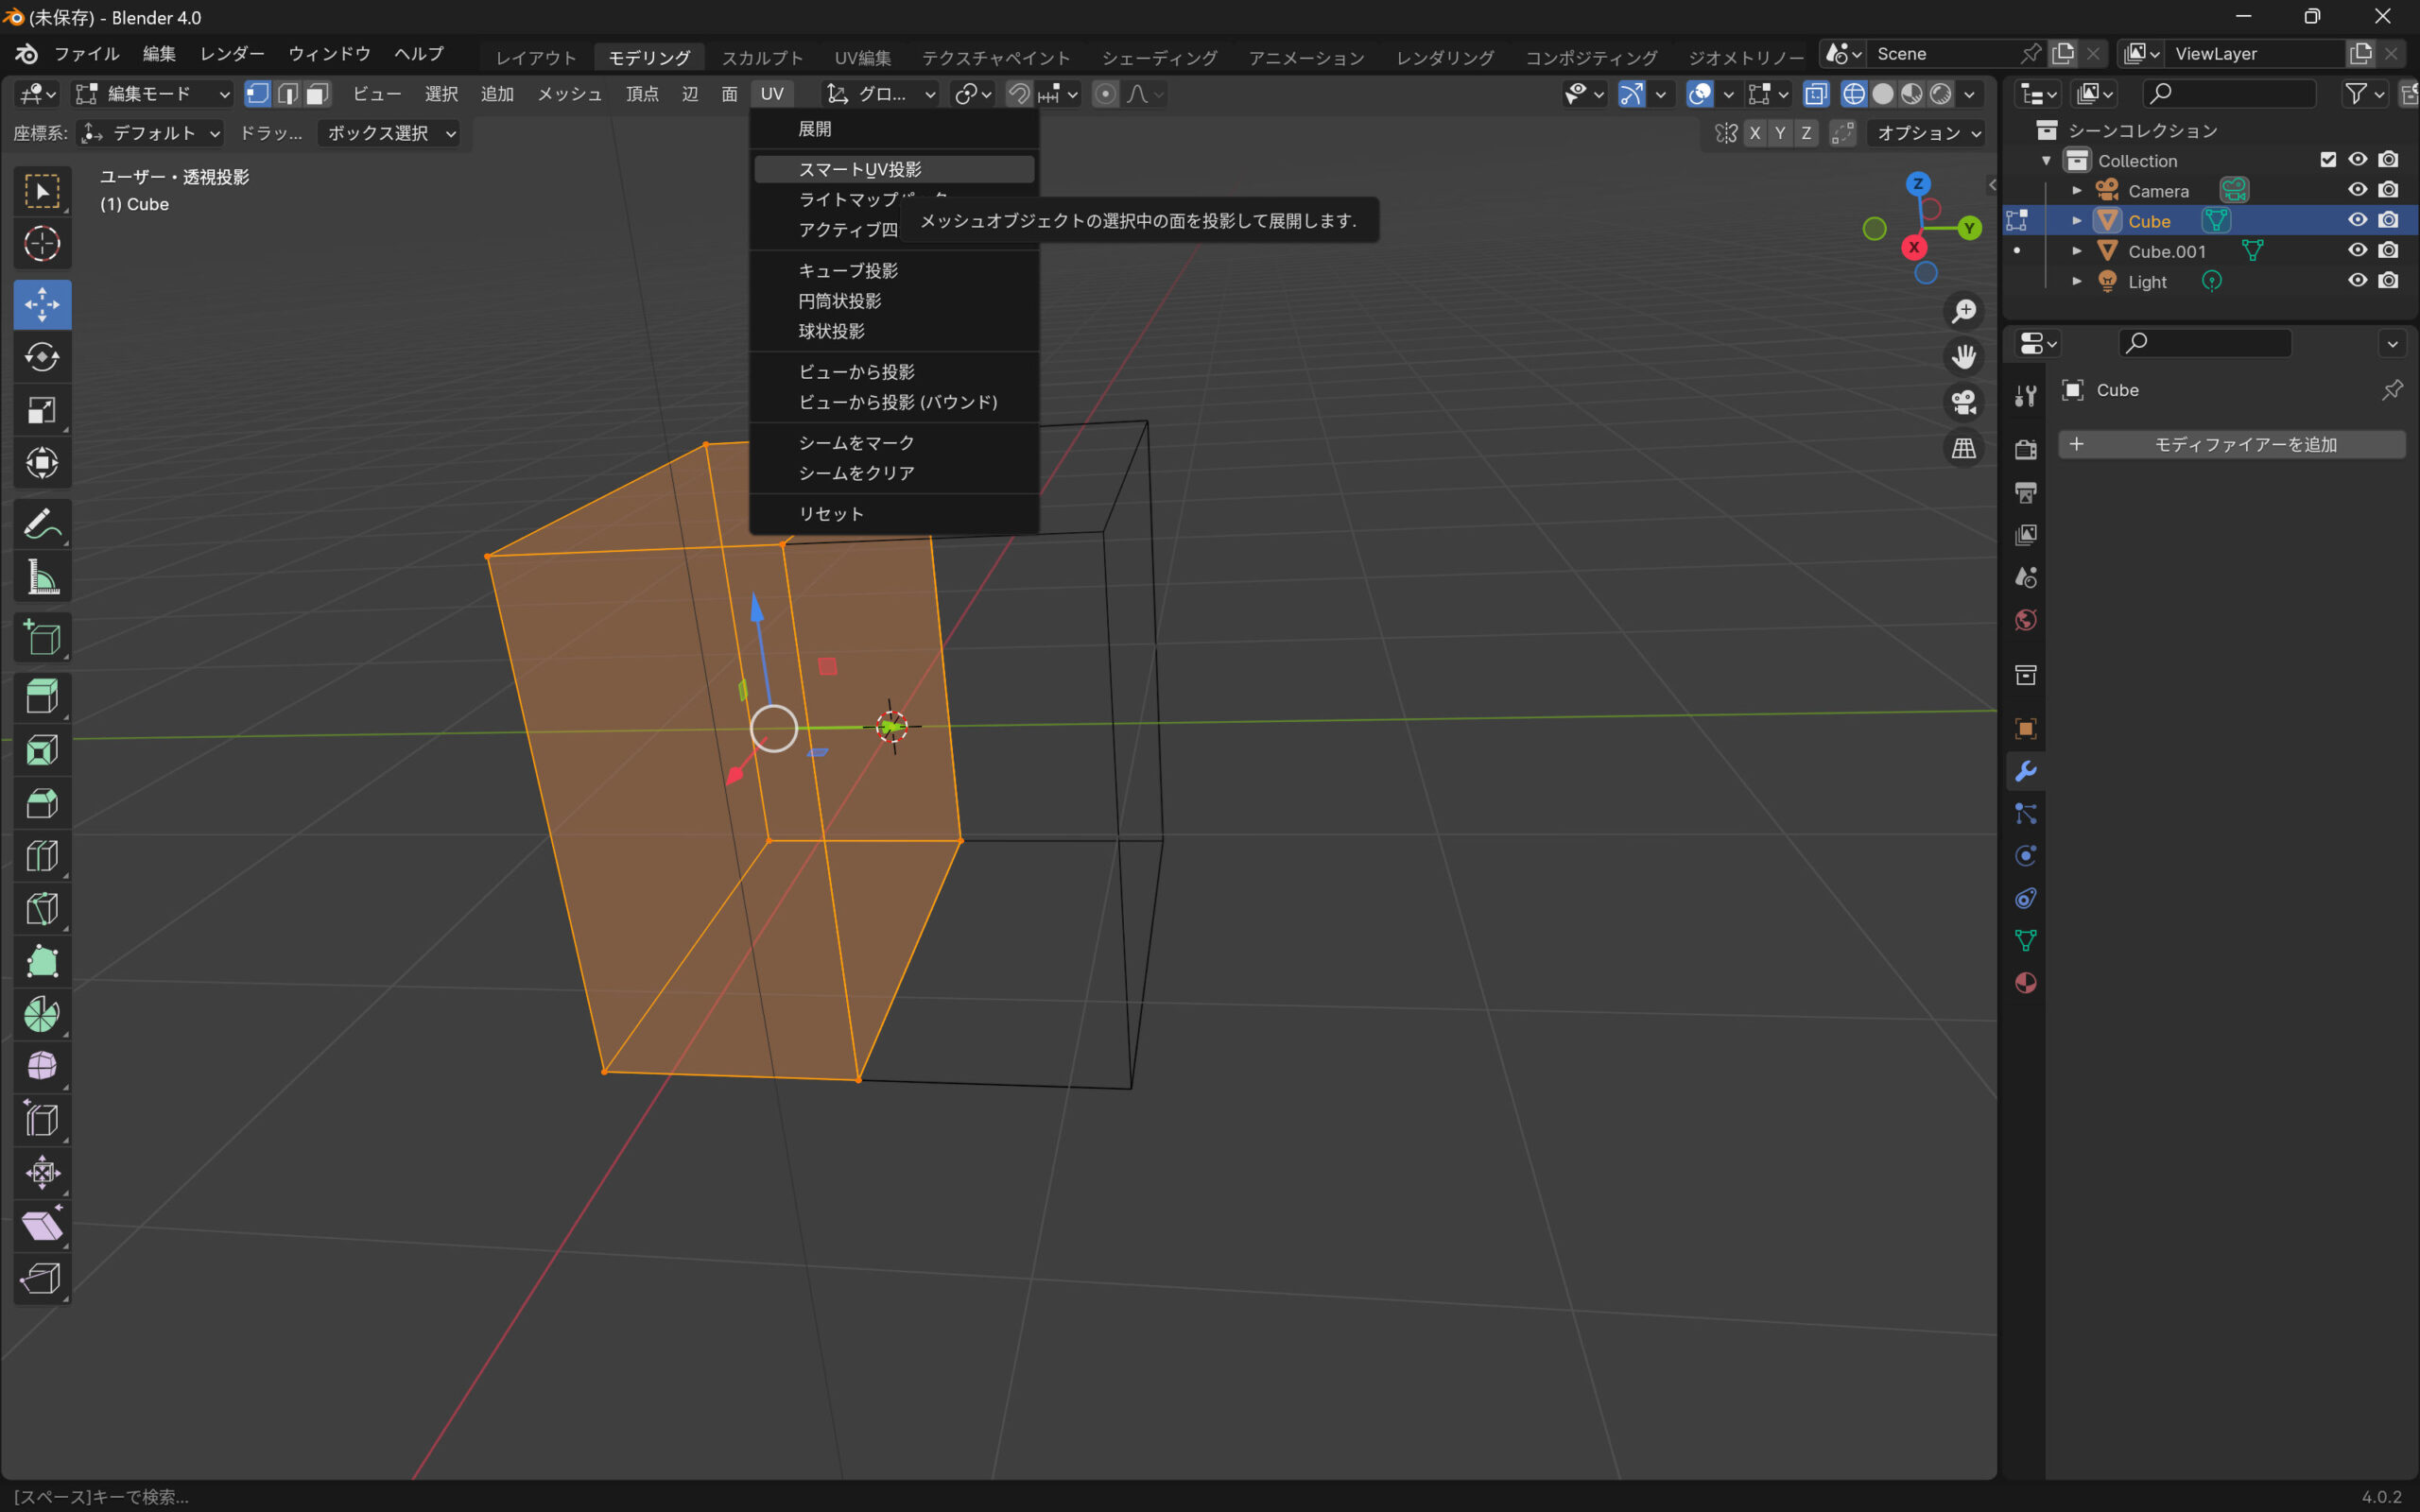Choose キューブ投影 from the UV menu

[x=848, y=271]
